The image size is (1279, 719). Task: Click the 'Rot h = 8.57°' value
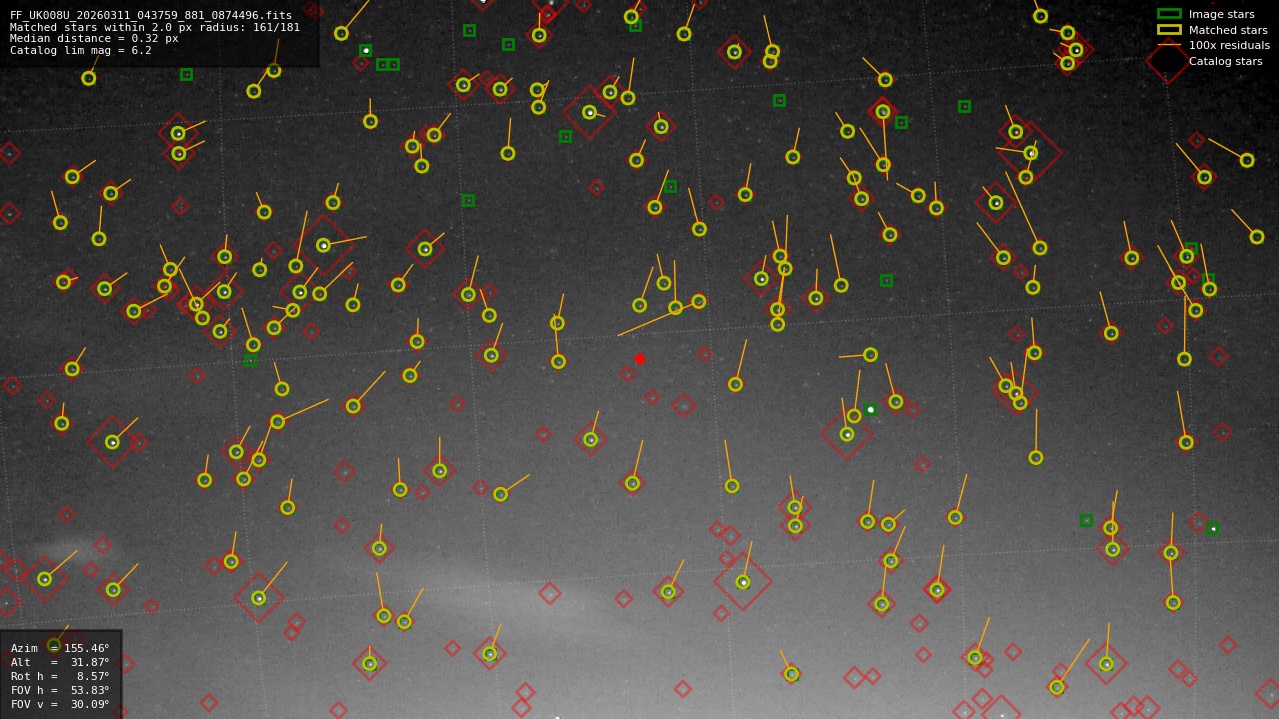60,677
